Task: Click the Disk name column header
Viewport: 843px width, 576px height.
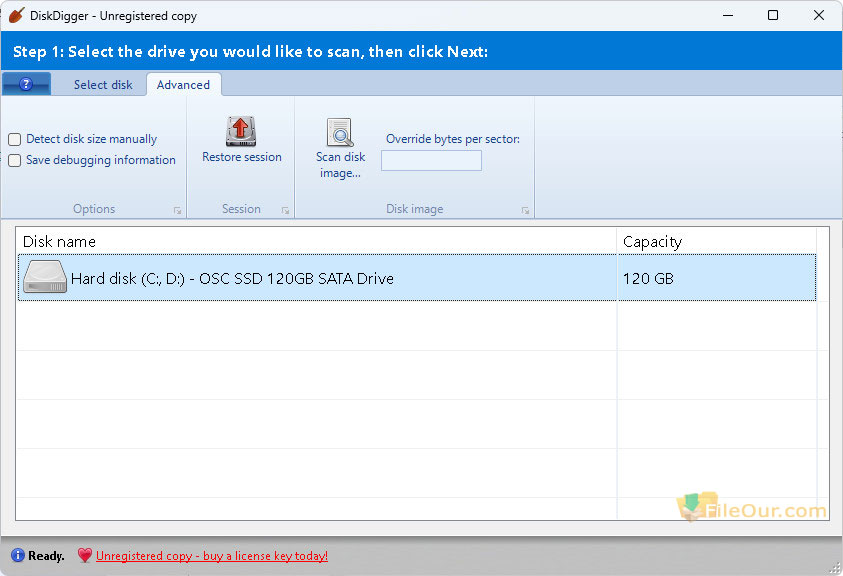Action: tap(316, 241)
